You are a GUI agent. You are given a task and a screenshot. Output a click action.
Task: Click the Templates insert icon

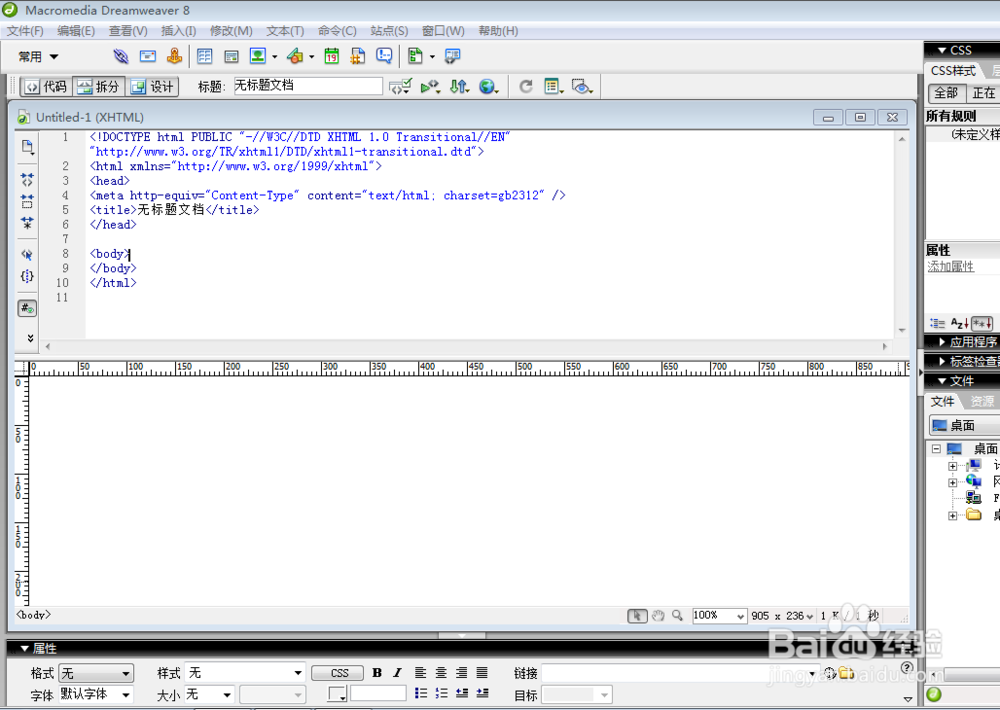pos(415,56)
